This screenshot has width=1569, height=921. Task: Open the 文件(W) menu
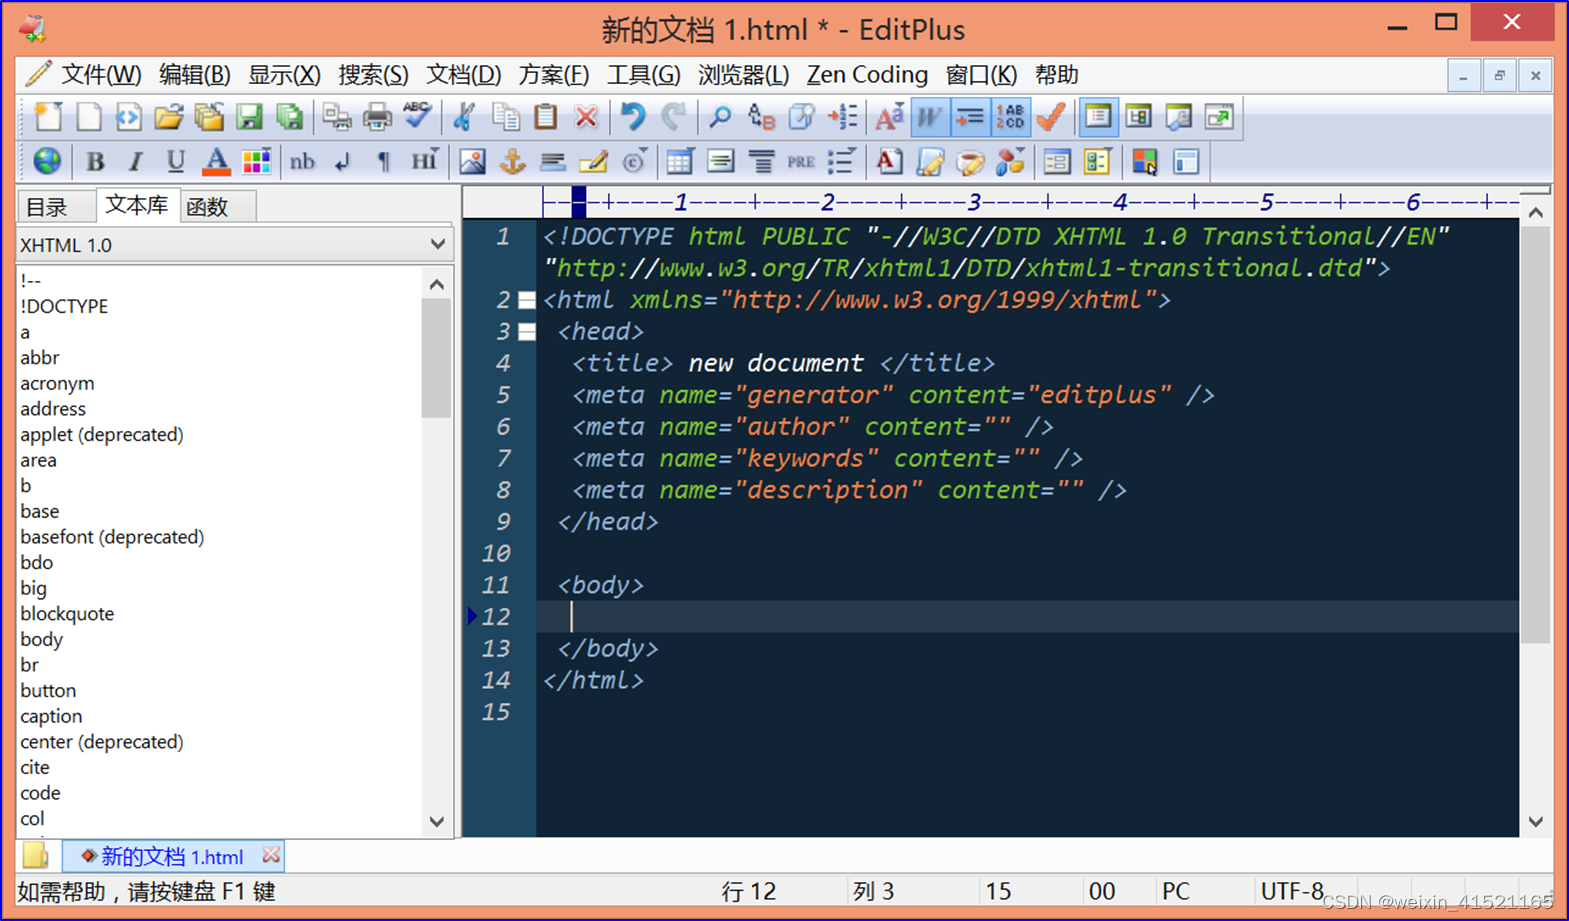[101, 75]
